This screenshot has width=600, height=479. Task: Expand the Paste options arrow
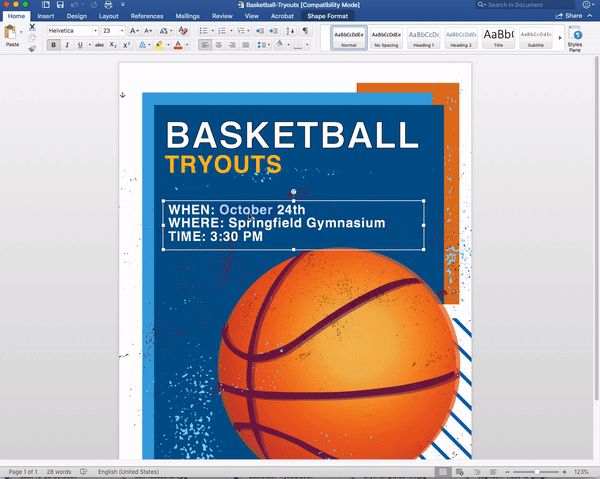pyautogui.click(x=21, y=32)
